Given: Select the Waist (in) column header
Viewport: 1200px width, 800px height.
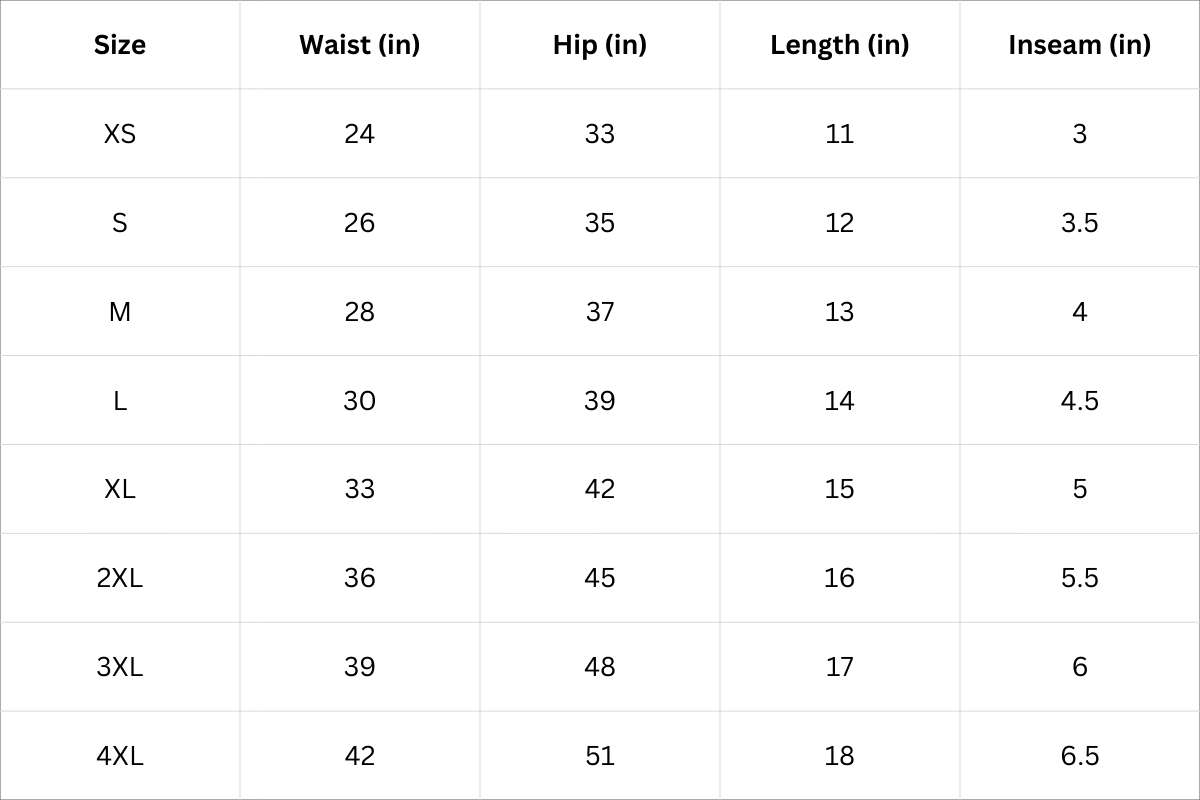Looking at the screenshot, I should click(359, 45).
